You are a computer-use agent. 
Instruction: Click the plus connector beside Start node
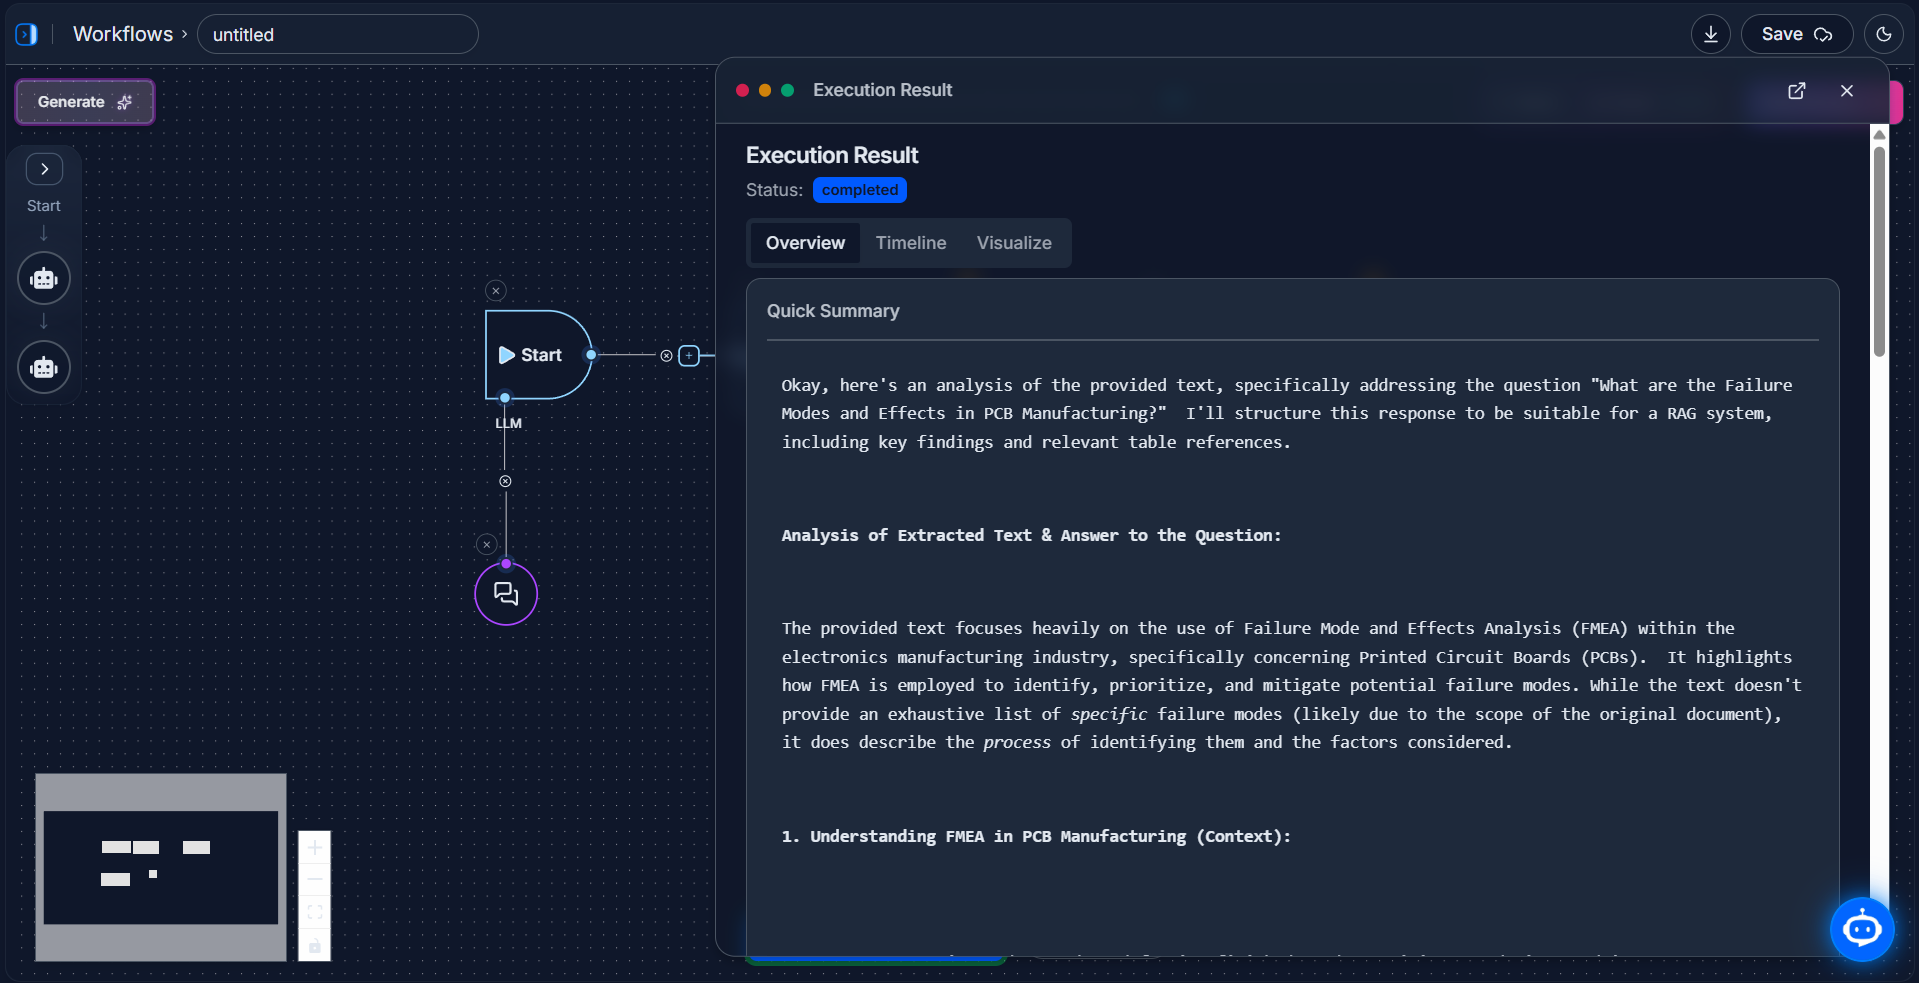[689, 355]
